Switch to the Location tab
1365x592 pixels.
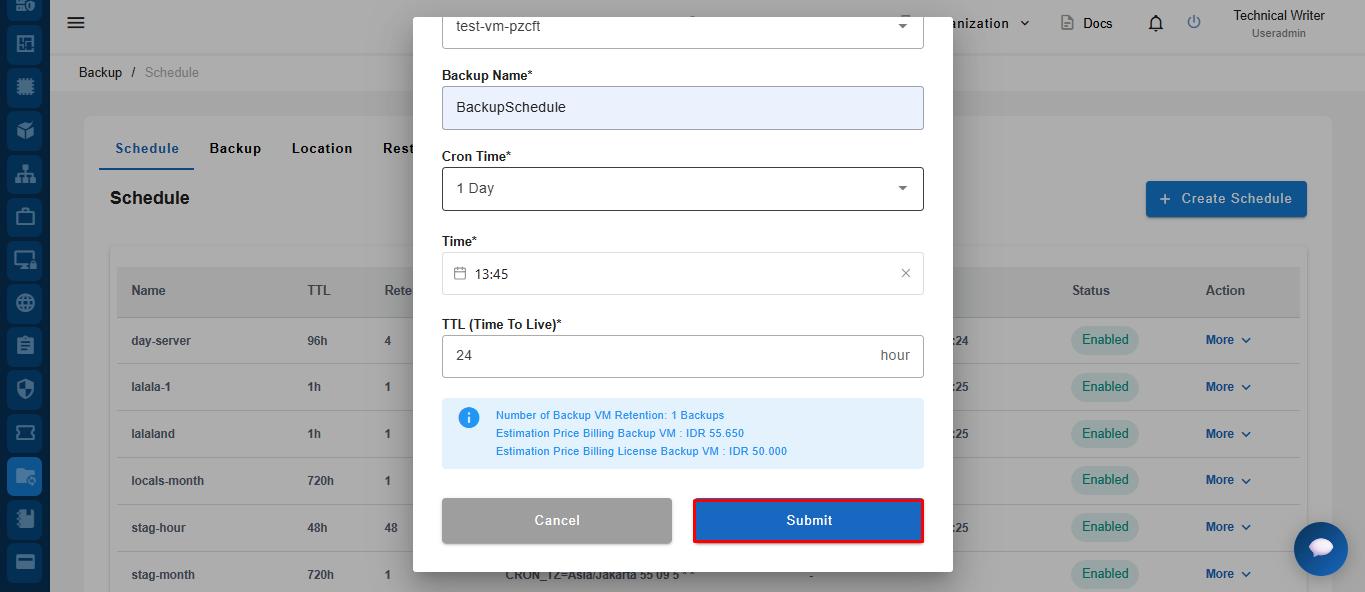click(x=322, y=148)
